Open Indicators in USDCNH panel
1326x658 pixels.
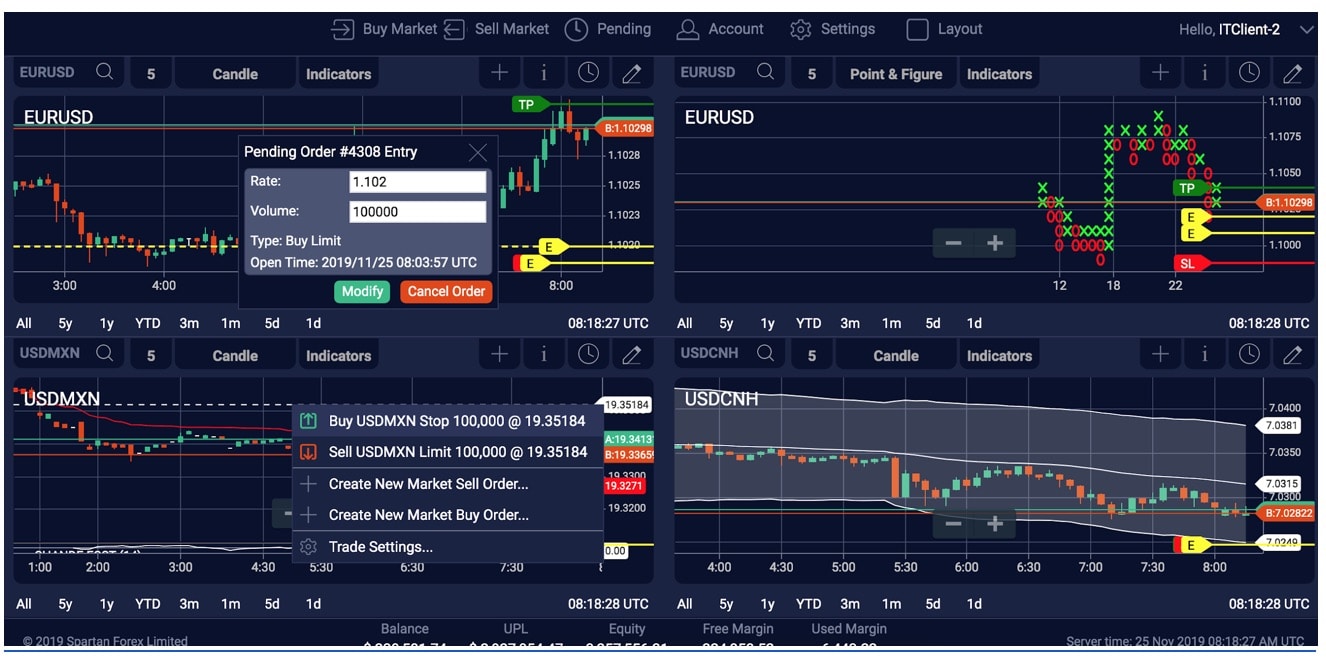(x=999, y=356)
